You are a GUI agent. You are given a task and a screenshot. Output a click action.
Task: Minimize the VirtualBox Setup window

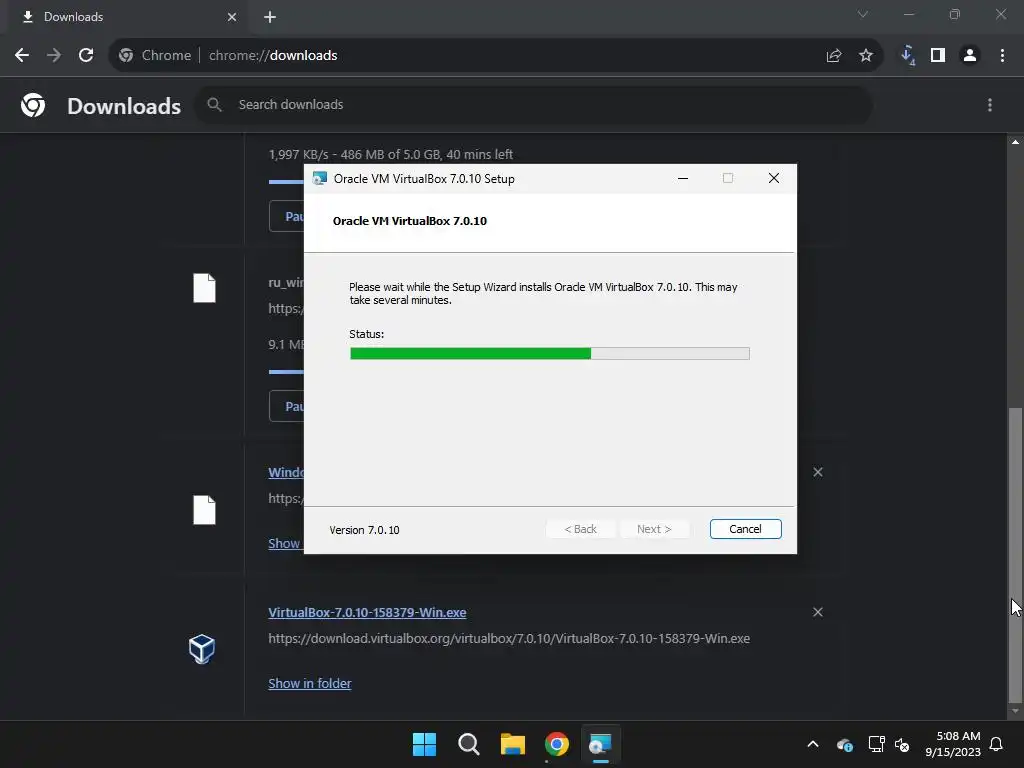682,178
